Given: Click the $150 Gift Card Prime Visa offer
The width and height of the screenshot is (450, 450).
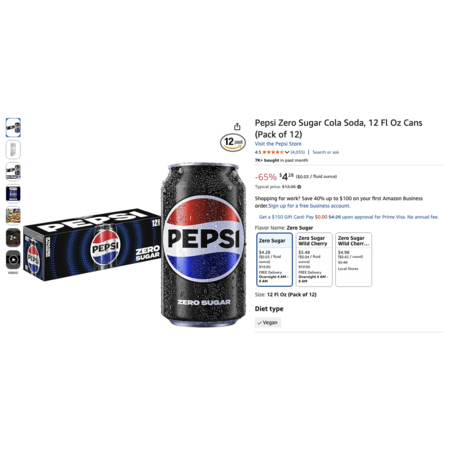Looking at the screenshot, I should point(349,217).
